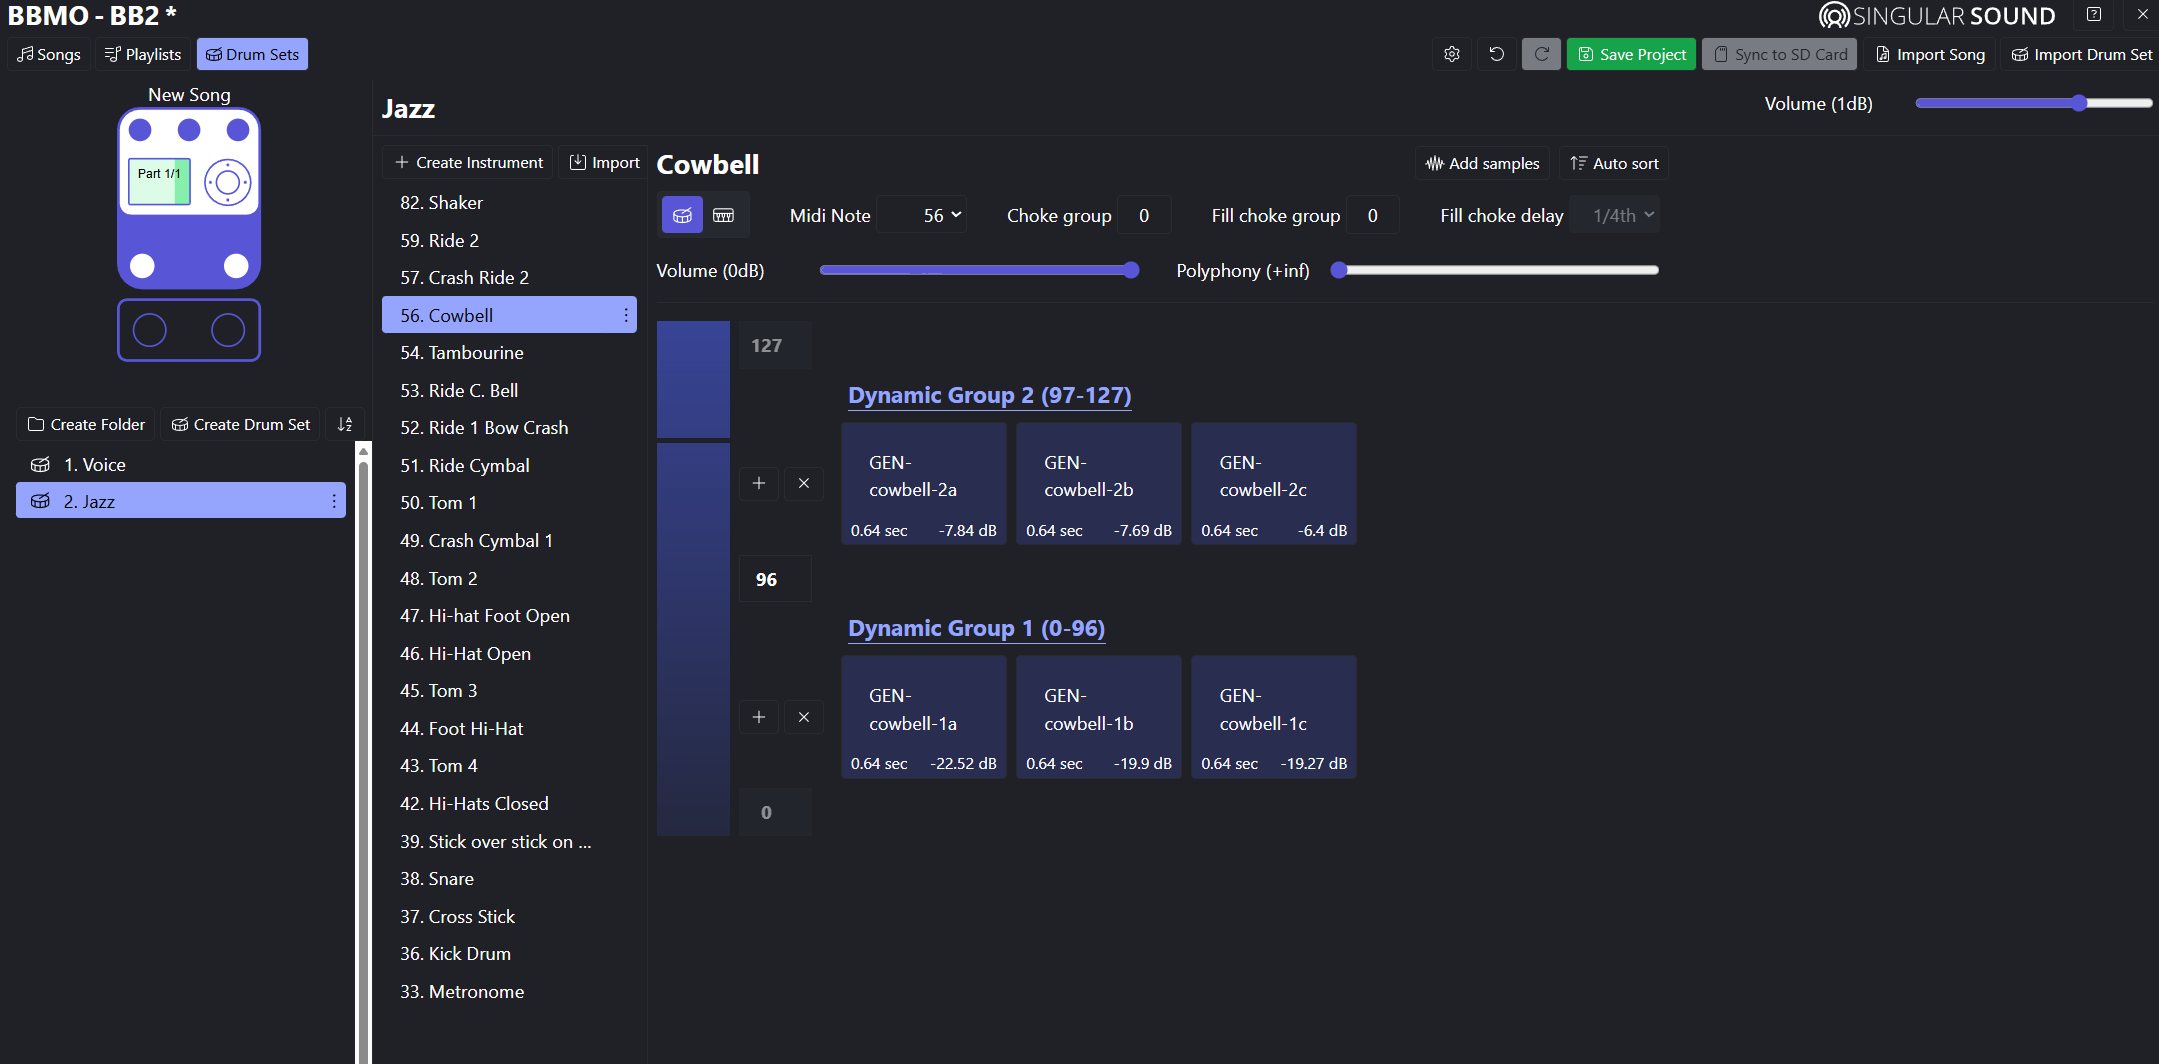Switch to the Drum Sets tab

click(x=252, y=54)
